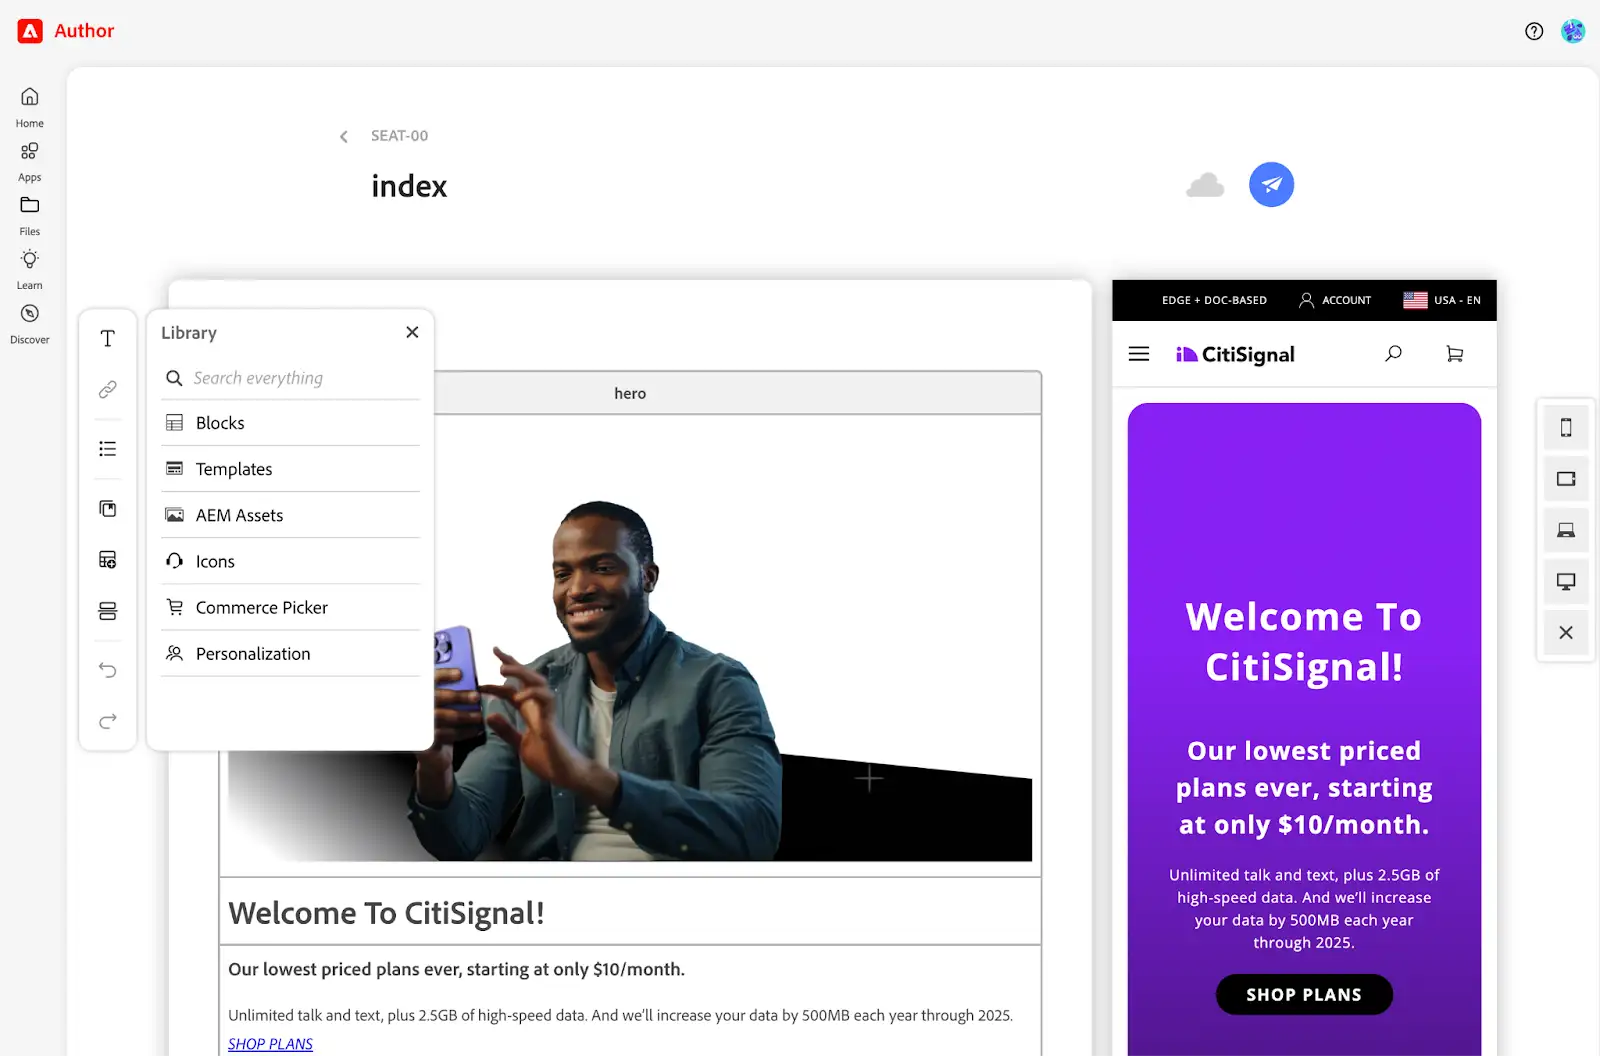Open the help icon at top right
The width and height of the screenshot is (1600, 1056).
(1534, 31)
